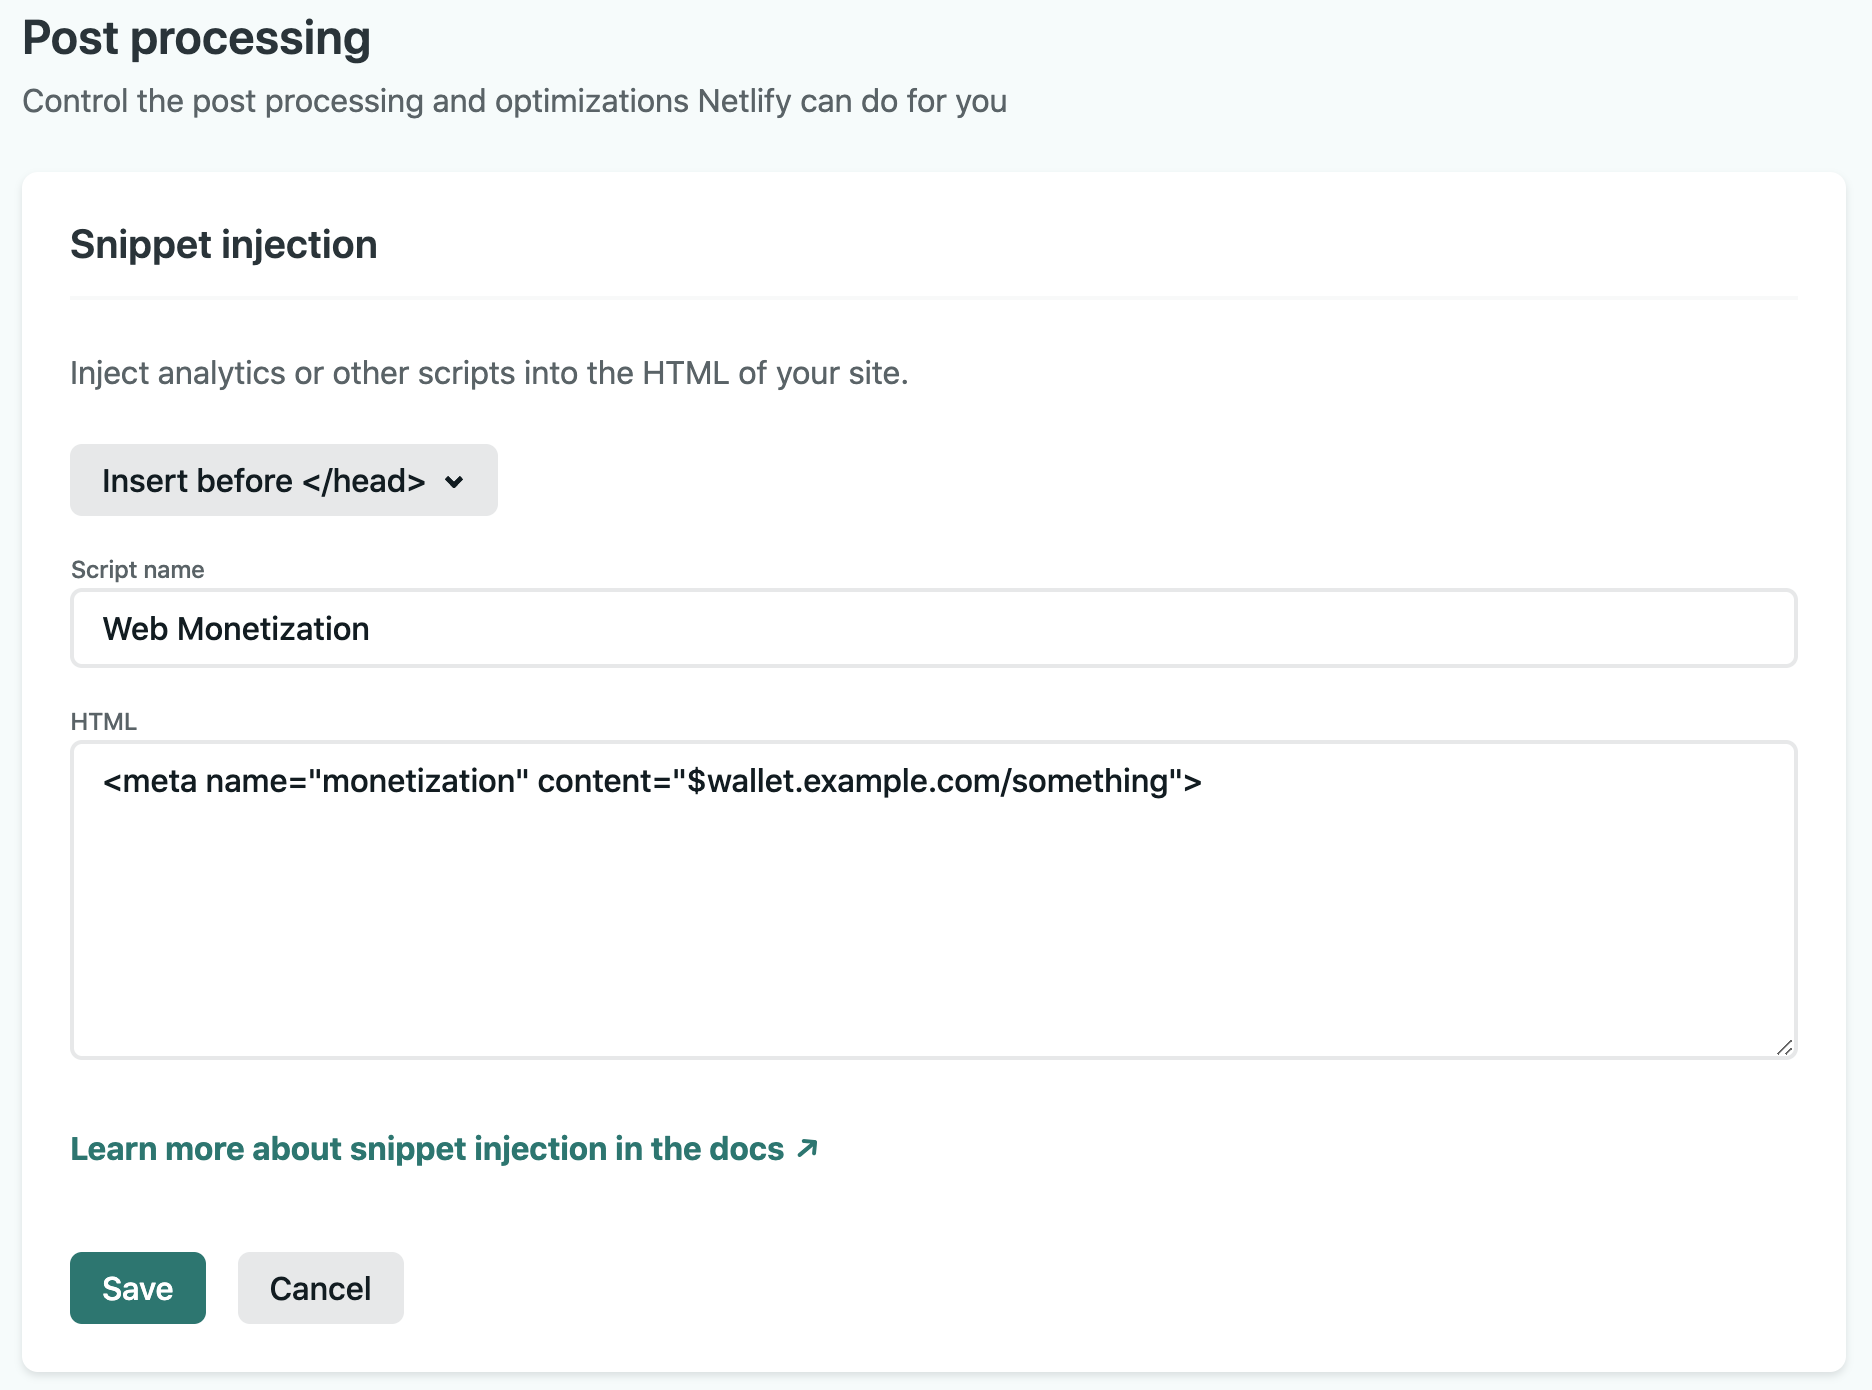Select the "Web Monetization" text value
This screenshot has width=1872, height=1390.
[236, 629]
